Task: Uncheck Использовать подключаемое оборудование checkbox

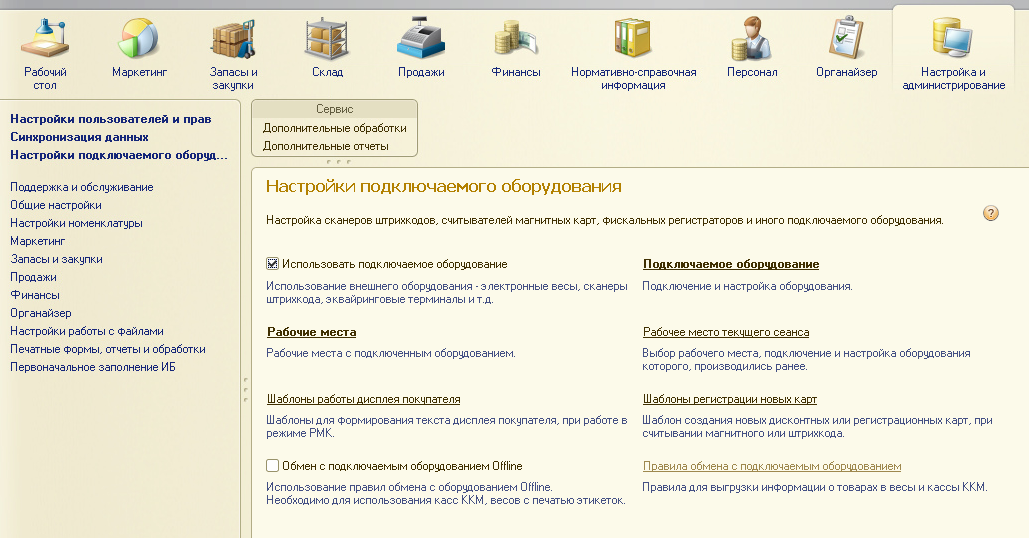Action: (x=272, y=264)
